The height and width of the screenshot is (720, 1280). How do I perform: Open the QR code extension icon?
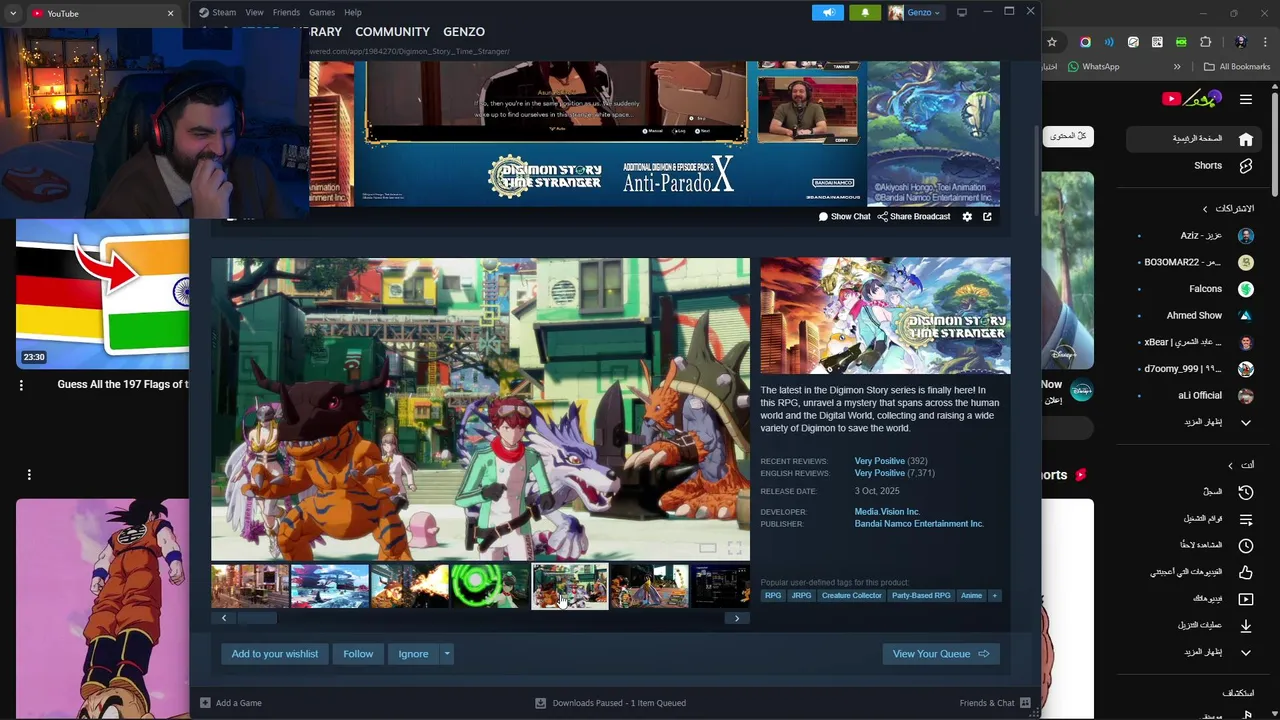[1157, 42]
